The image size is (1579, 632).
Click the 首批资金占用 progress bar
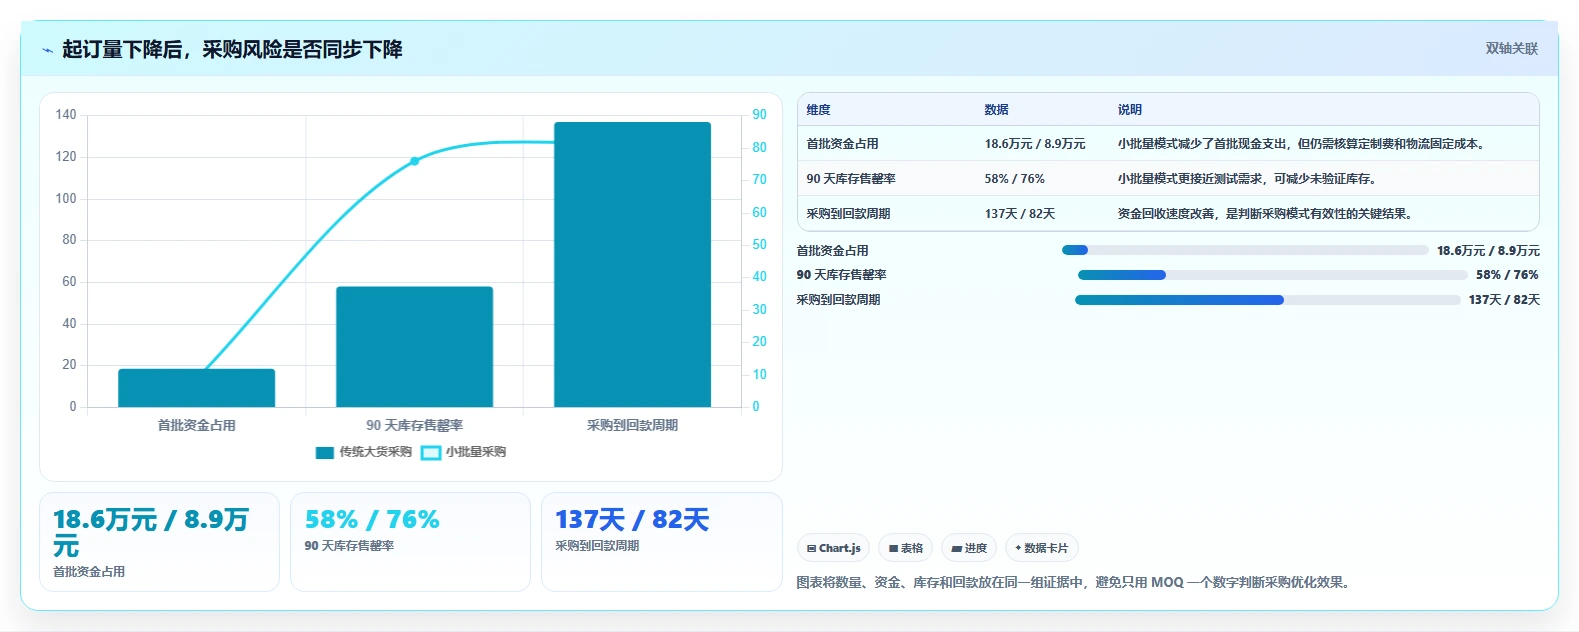coord(1245,250)
